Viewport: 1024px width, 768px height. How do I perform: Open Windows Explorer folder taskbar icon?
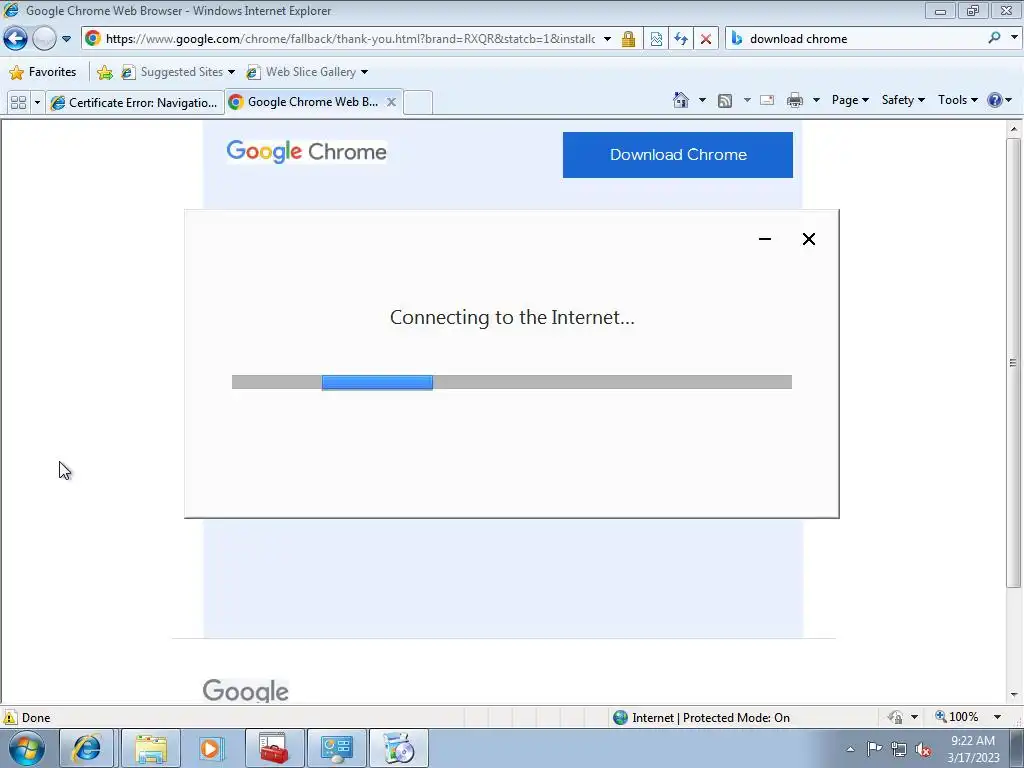click(x=151, y=748)
